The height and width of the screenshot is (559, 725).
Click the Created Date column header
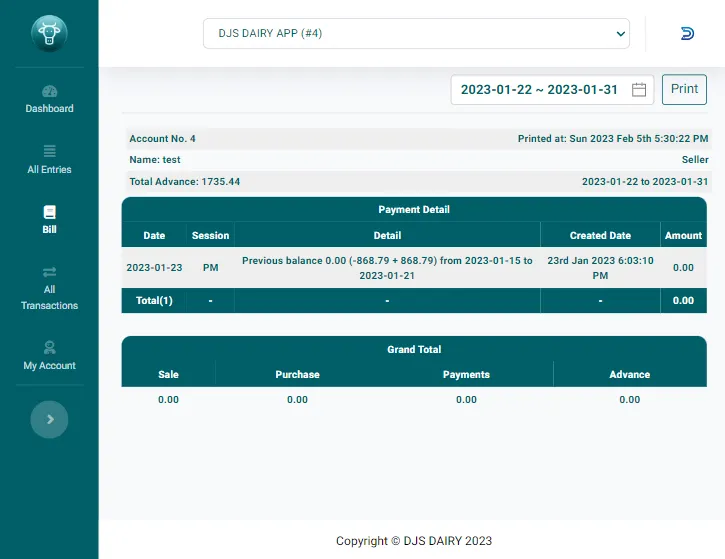tap(600, 235)
